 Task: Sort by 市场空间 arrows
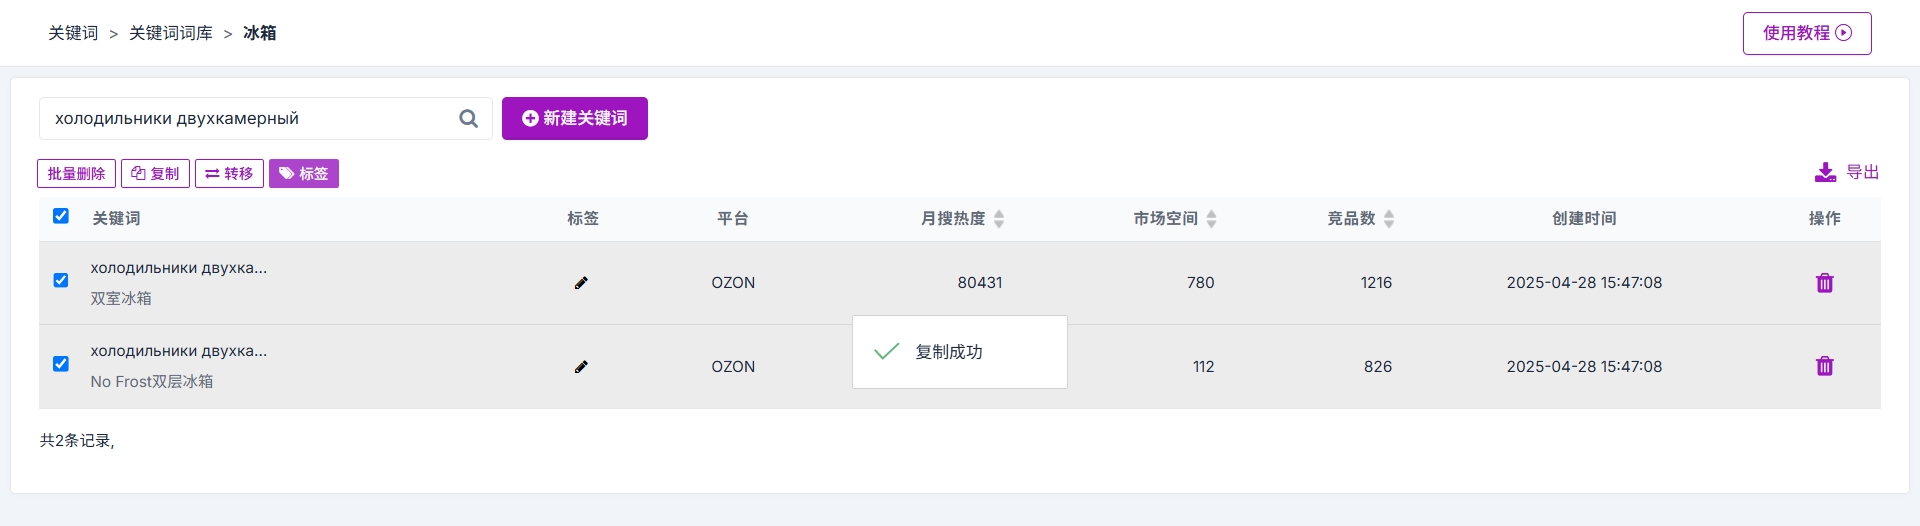pyautogui.click(x=1211, y=219)
